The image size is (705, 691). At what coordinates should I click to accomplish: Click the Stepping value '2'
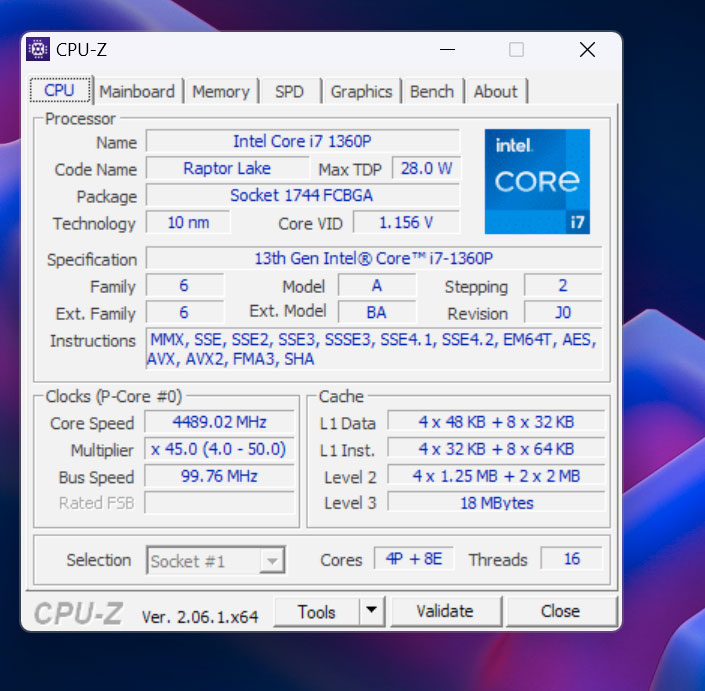[x=563, y=285]
